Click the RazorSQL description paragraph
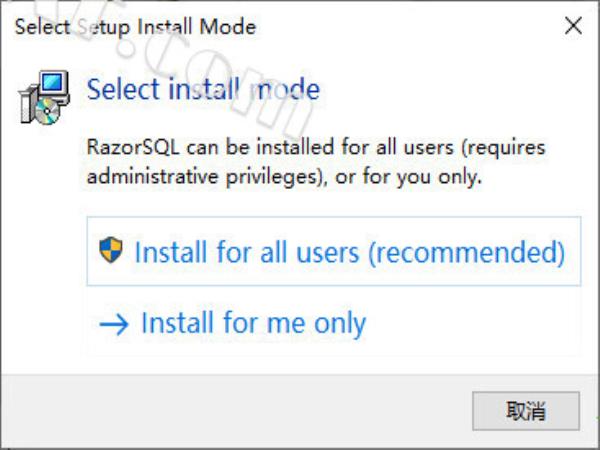Image resolution: width=600 pixels, height=450 pixels. (316, 162)
